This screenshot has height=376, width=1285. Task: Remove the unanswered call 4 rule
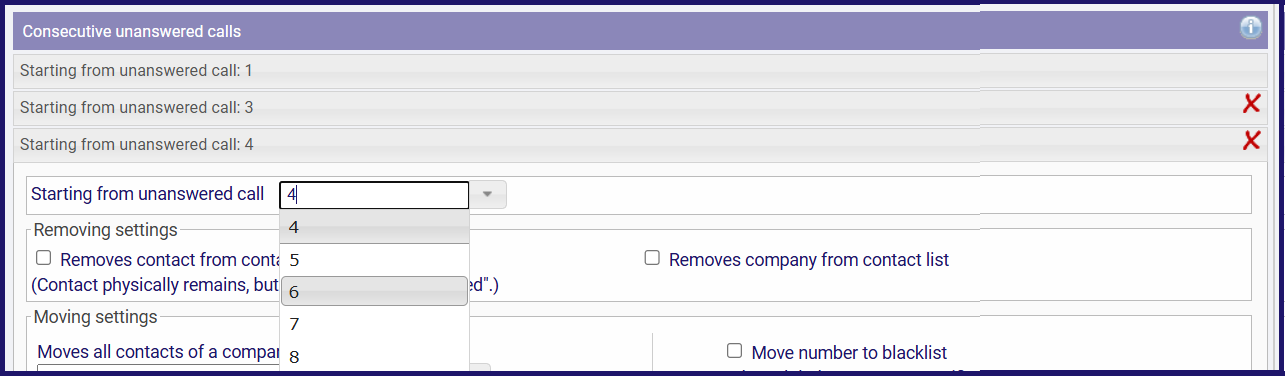[x=1251, y=141]
